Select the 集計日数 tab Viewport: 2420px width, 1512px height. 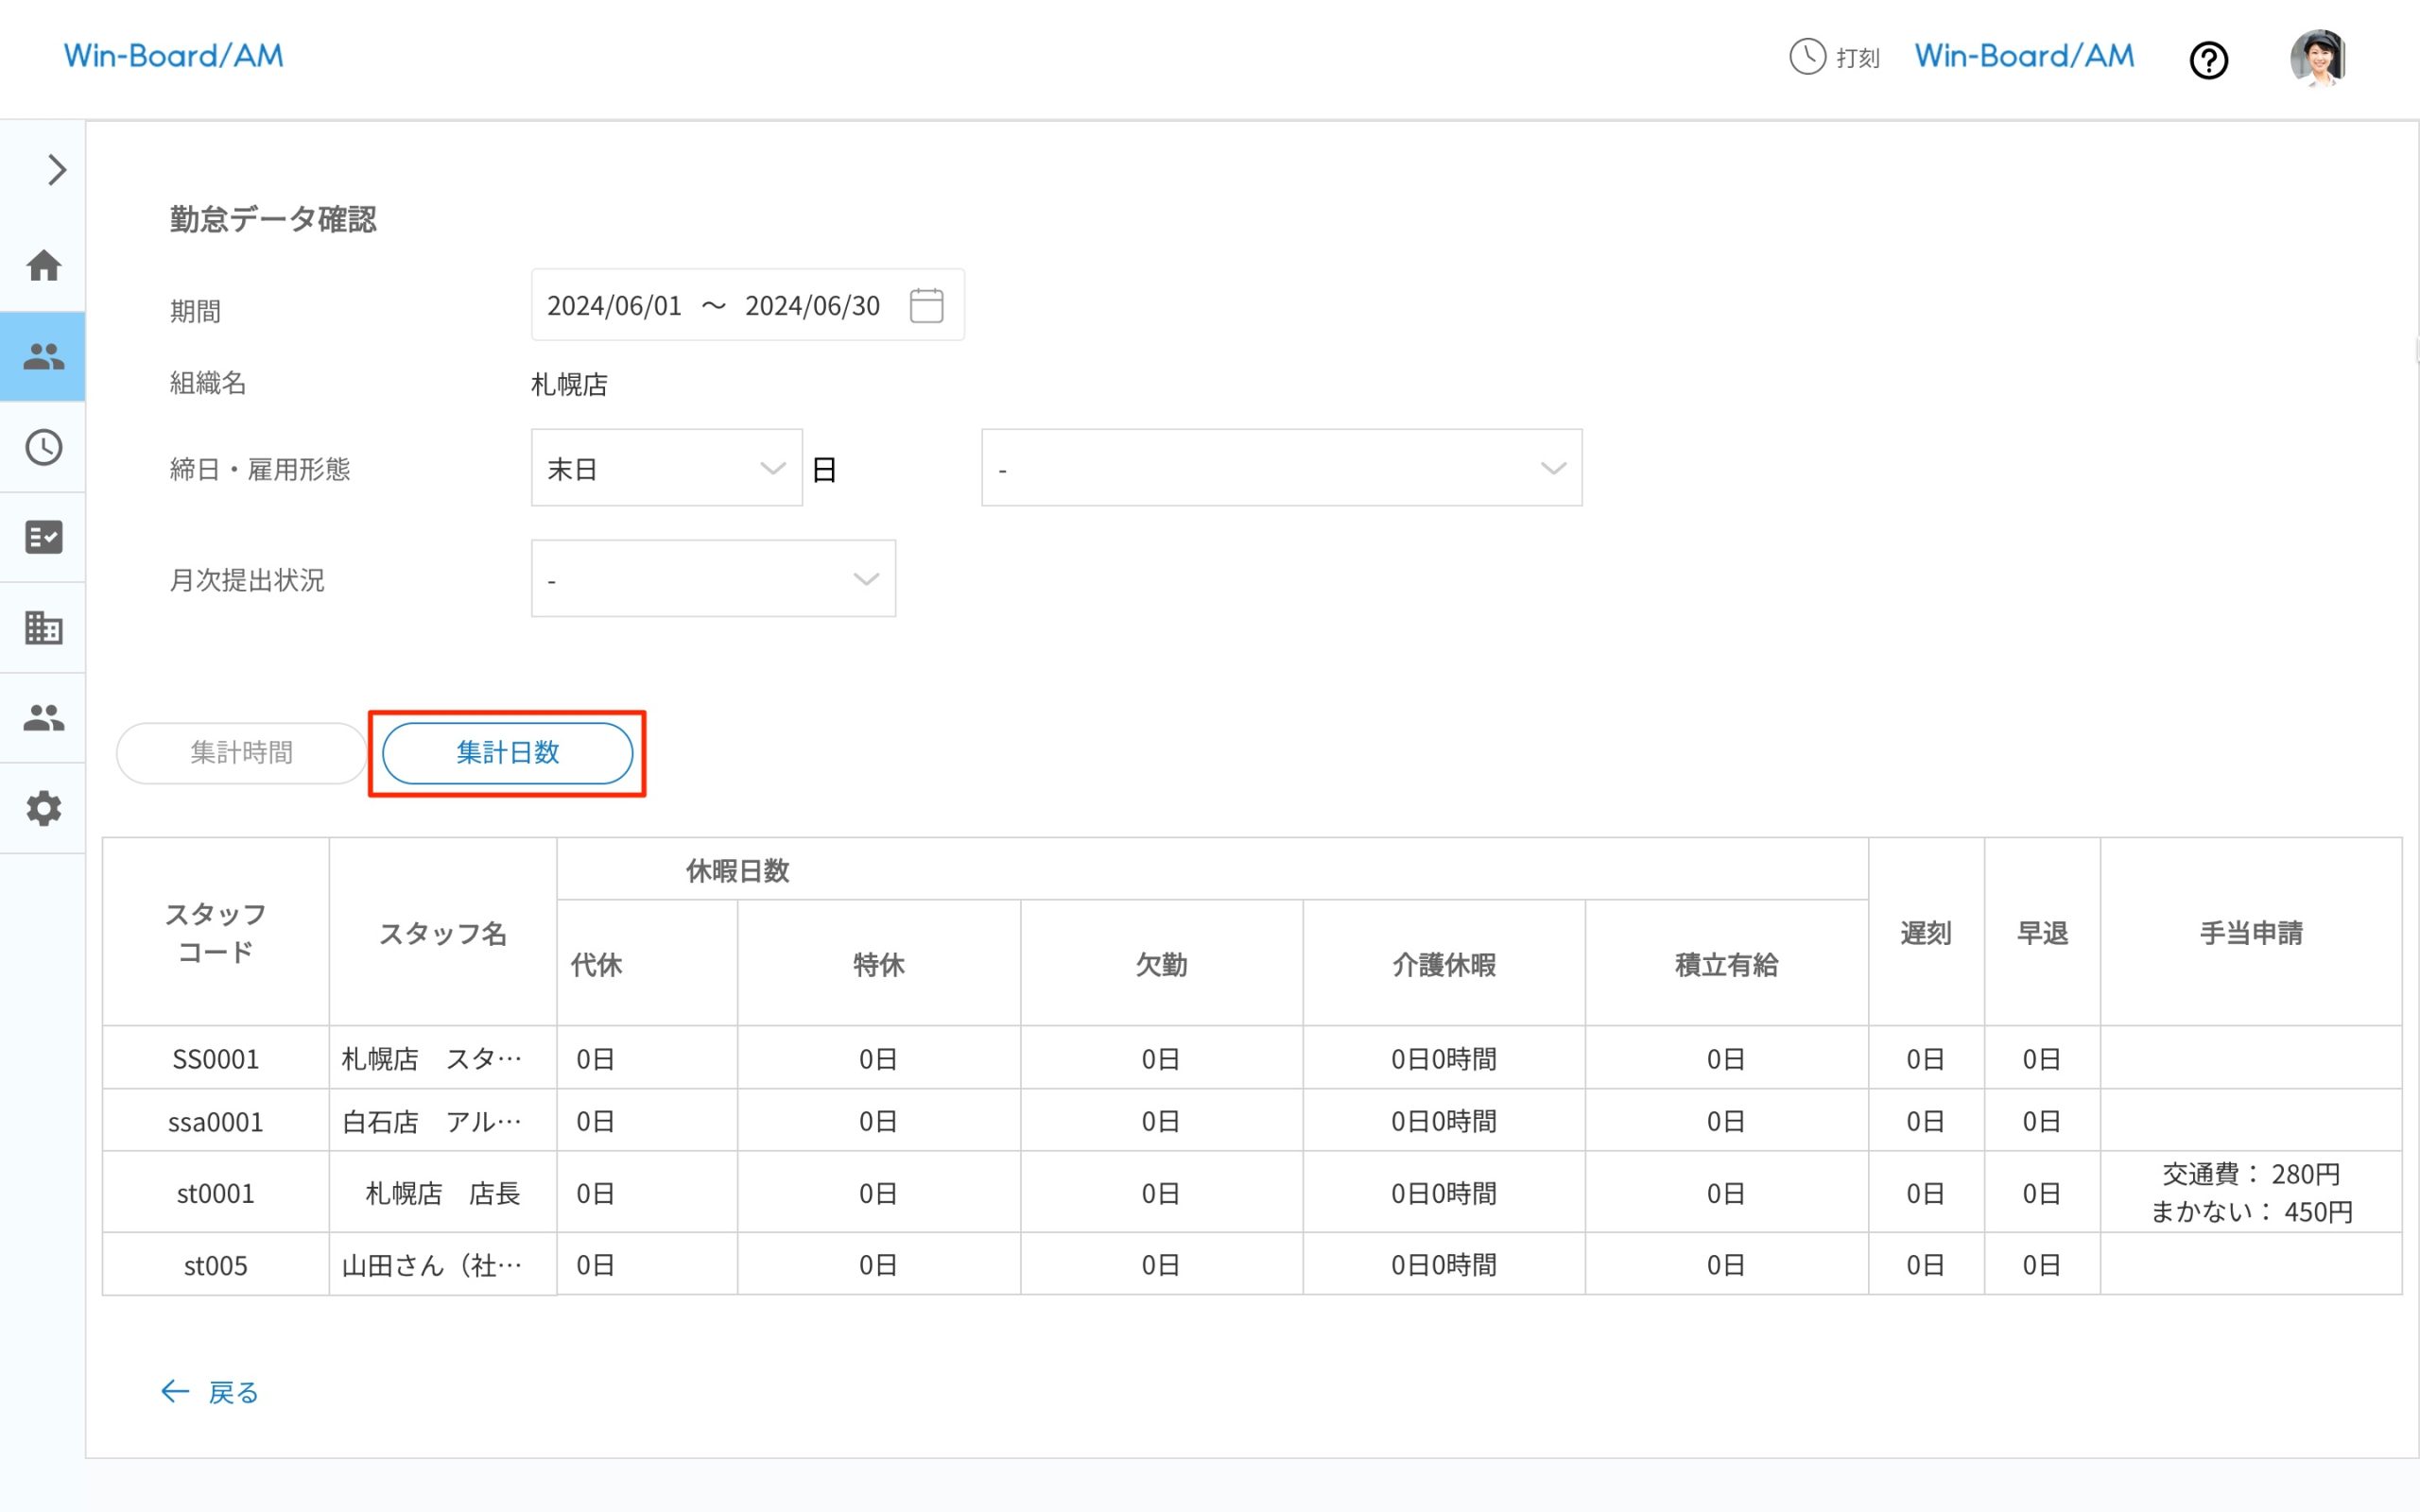point(507,753)
